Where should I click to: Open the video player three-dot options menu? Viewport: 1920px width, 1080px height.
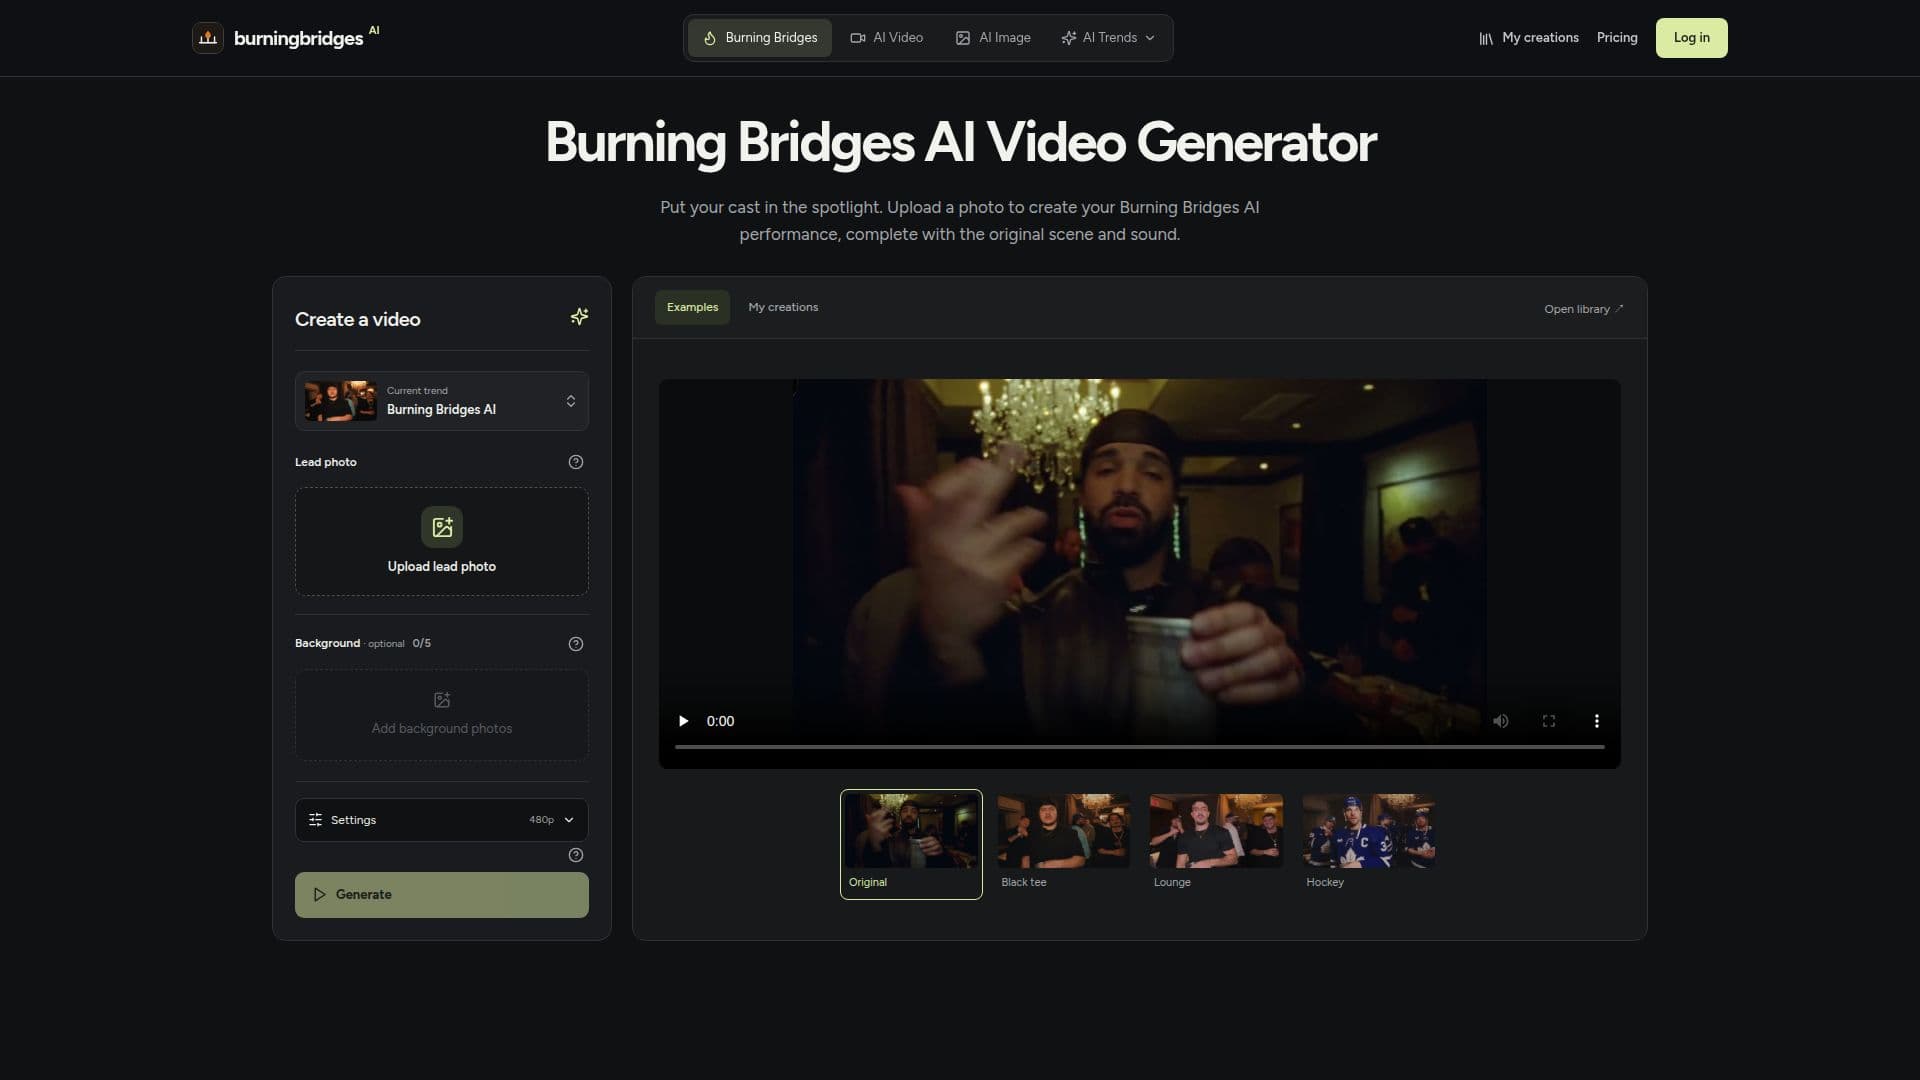(x=1597, y=721)
